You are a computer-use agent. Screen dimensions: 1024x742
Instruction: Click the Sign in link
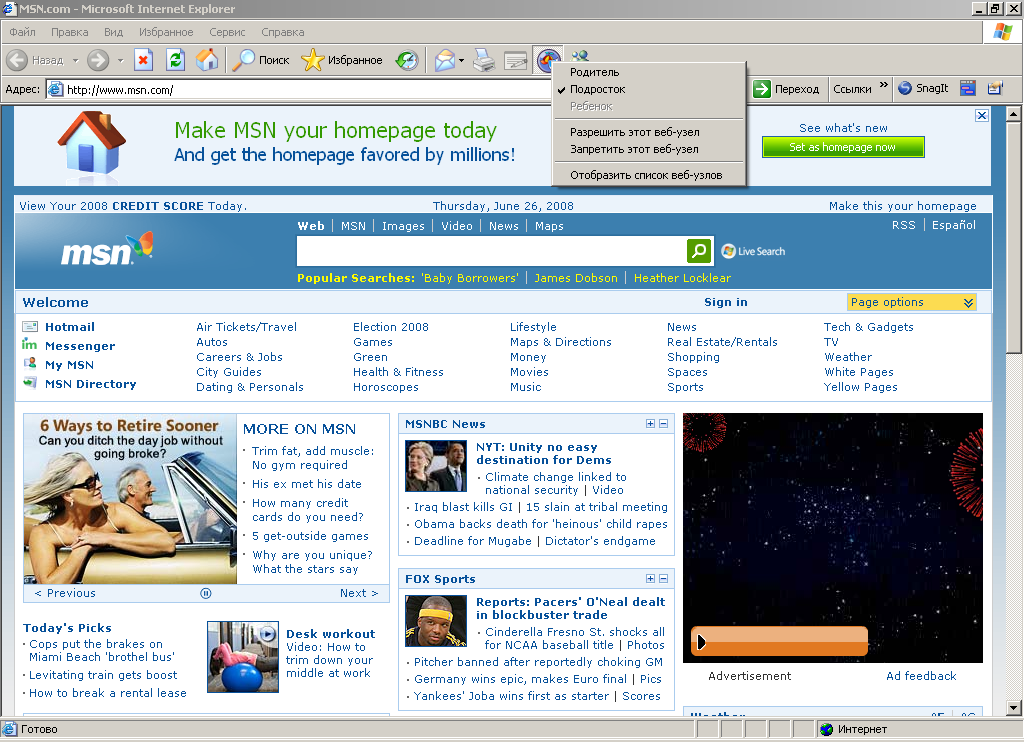click(726, 302)
